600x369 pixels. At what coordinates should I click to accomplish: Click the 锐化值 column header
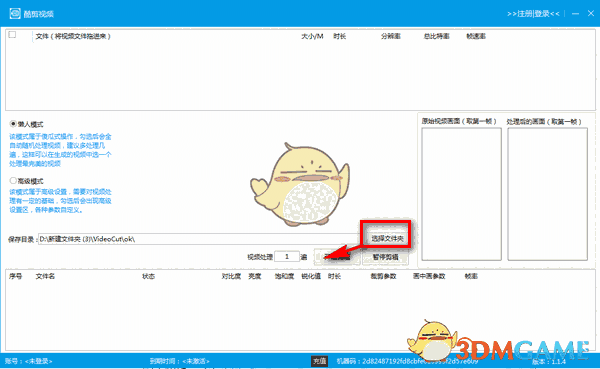click(311, 276)
